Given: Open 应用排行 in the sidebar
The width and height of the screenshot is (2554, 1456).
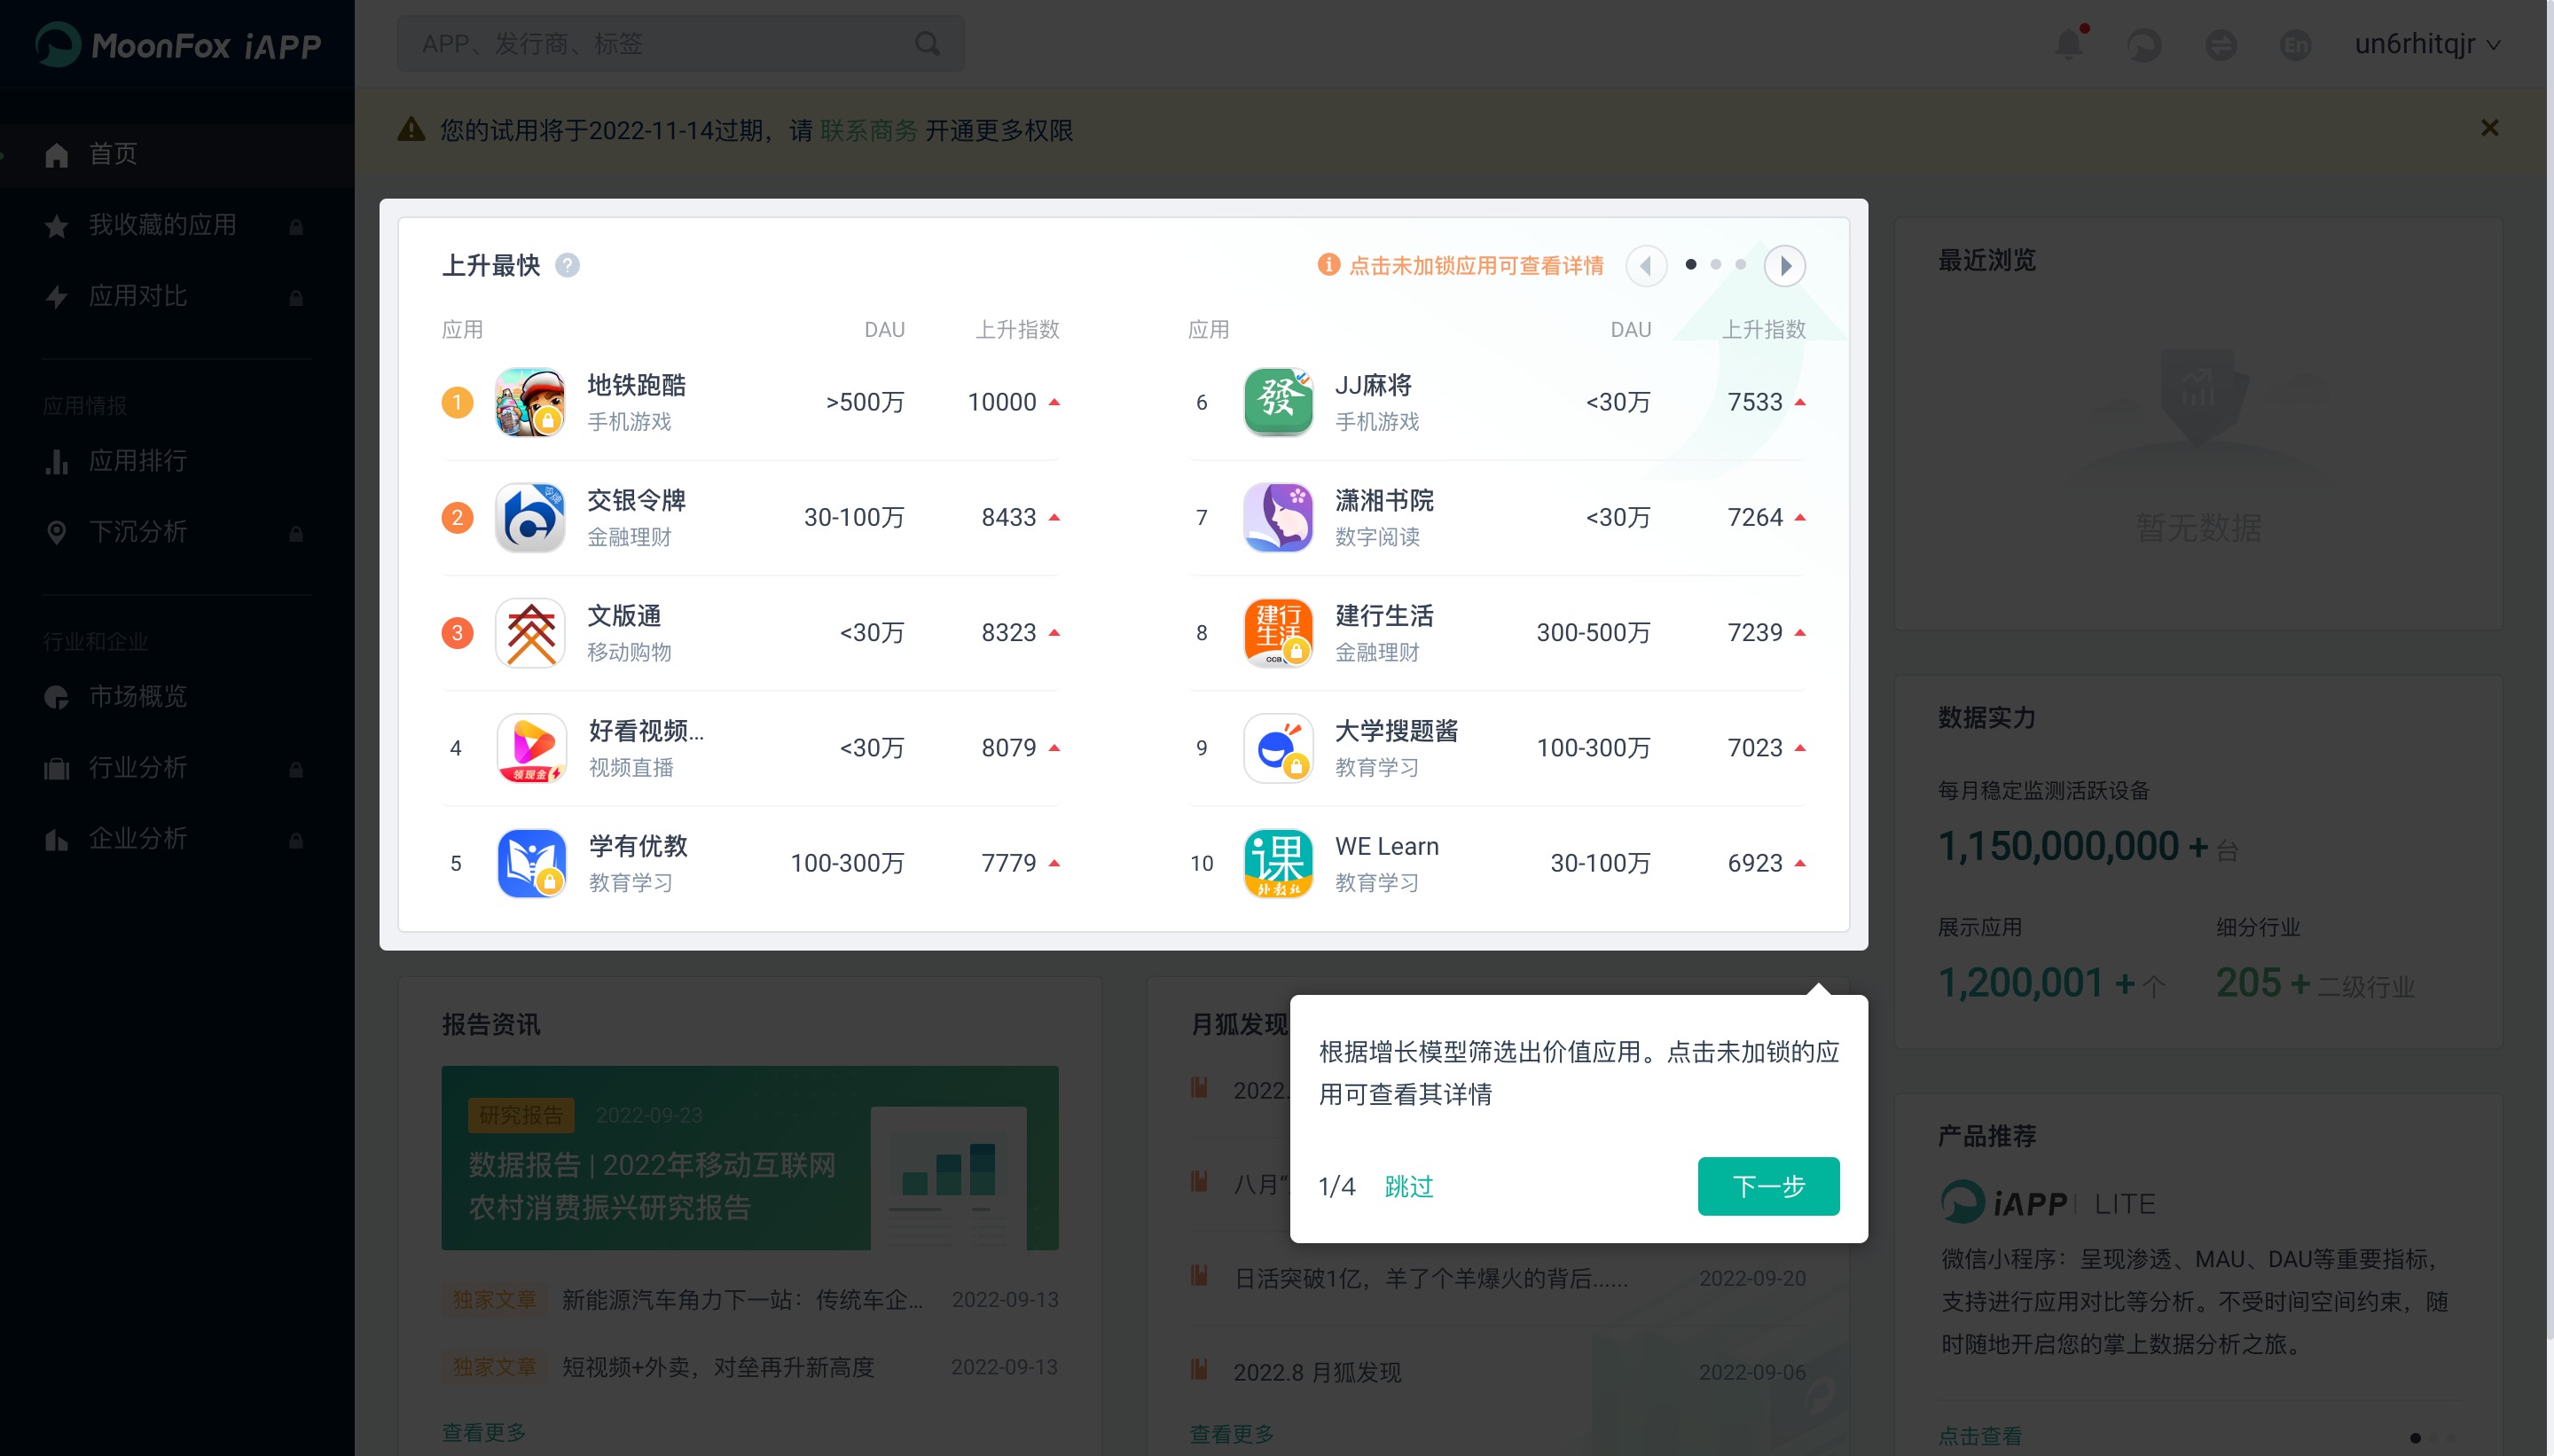Looking at the screenshot, I should [x=177, y=461].
